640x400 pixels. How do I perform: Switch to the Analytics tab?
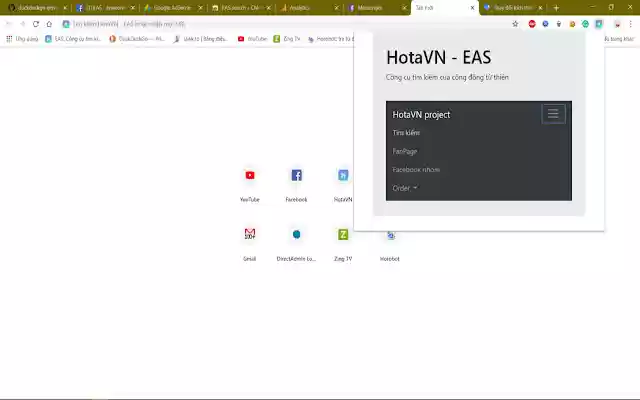[x=309, y=8]
